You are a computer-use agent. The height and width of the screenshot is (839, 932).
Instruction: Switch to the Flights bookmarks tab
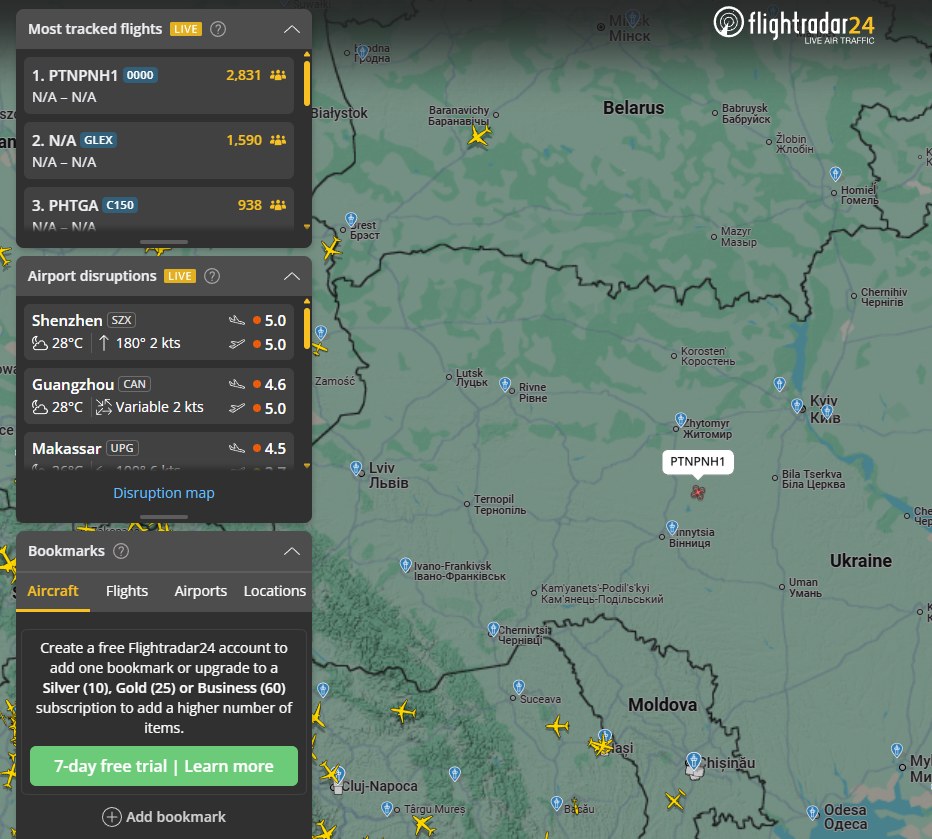click(127, 591)
